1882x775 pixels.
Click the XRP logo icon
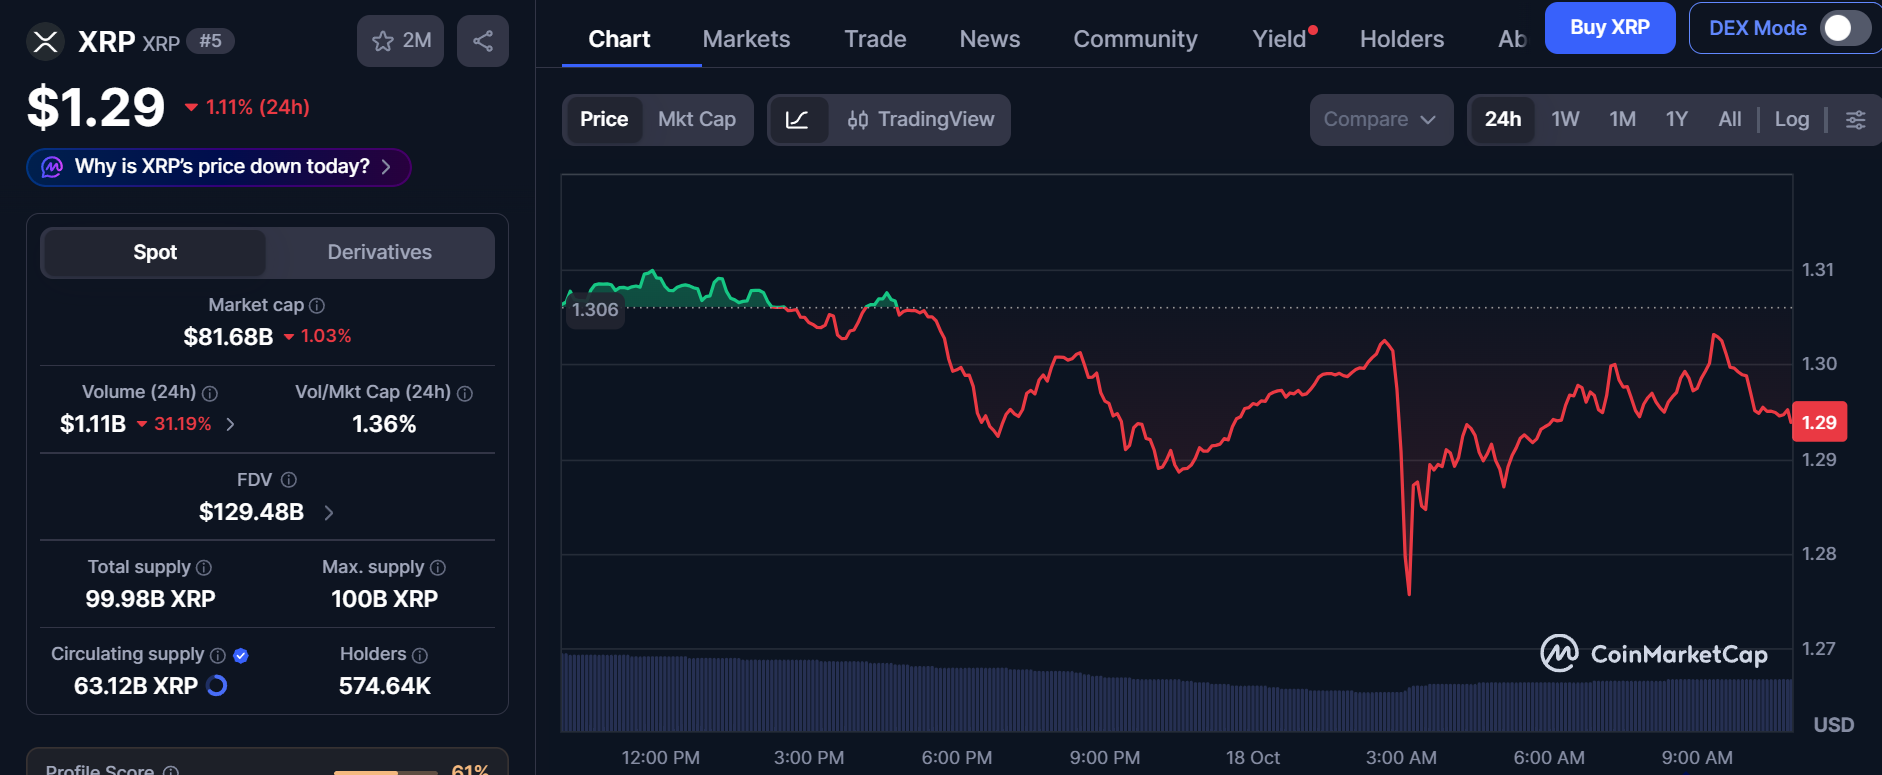pyautogui.click(x=45, y=41)
